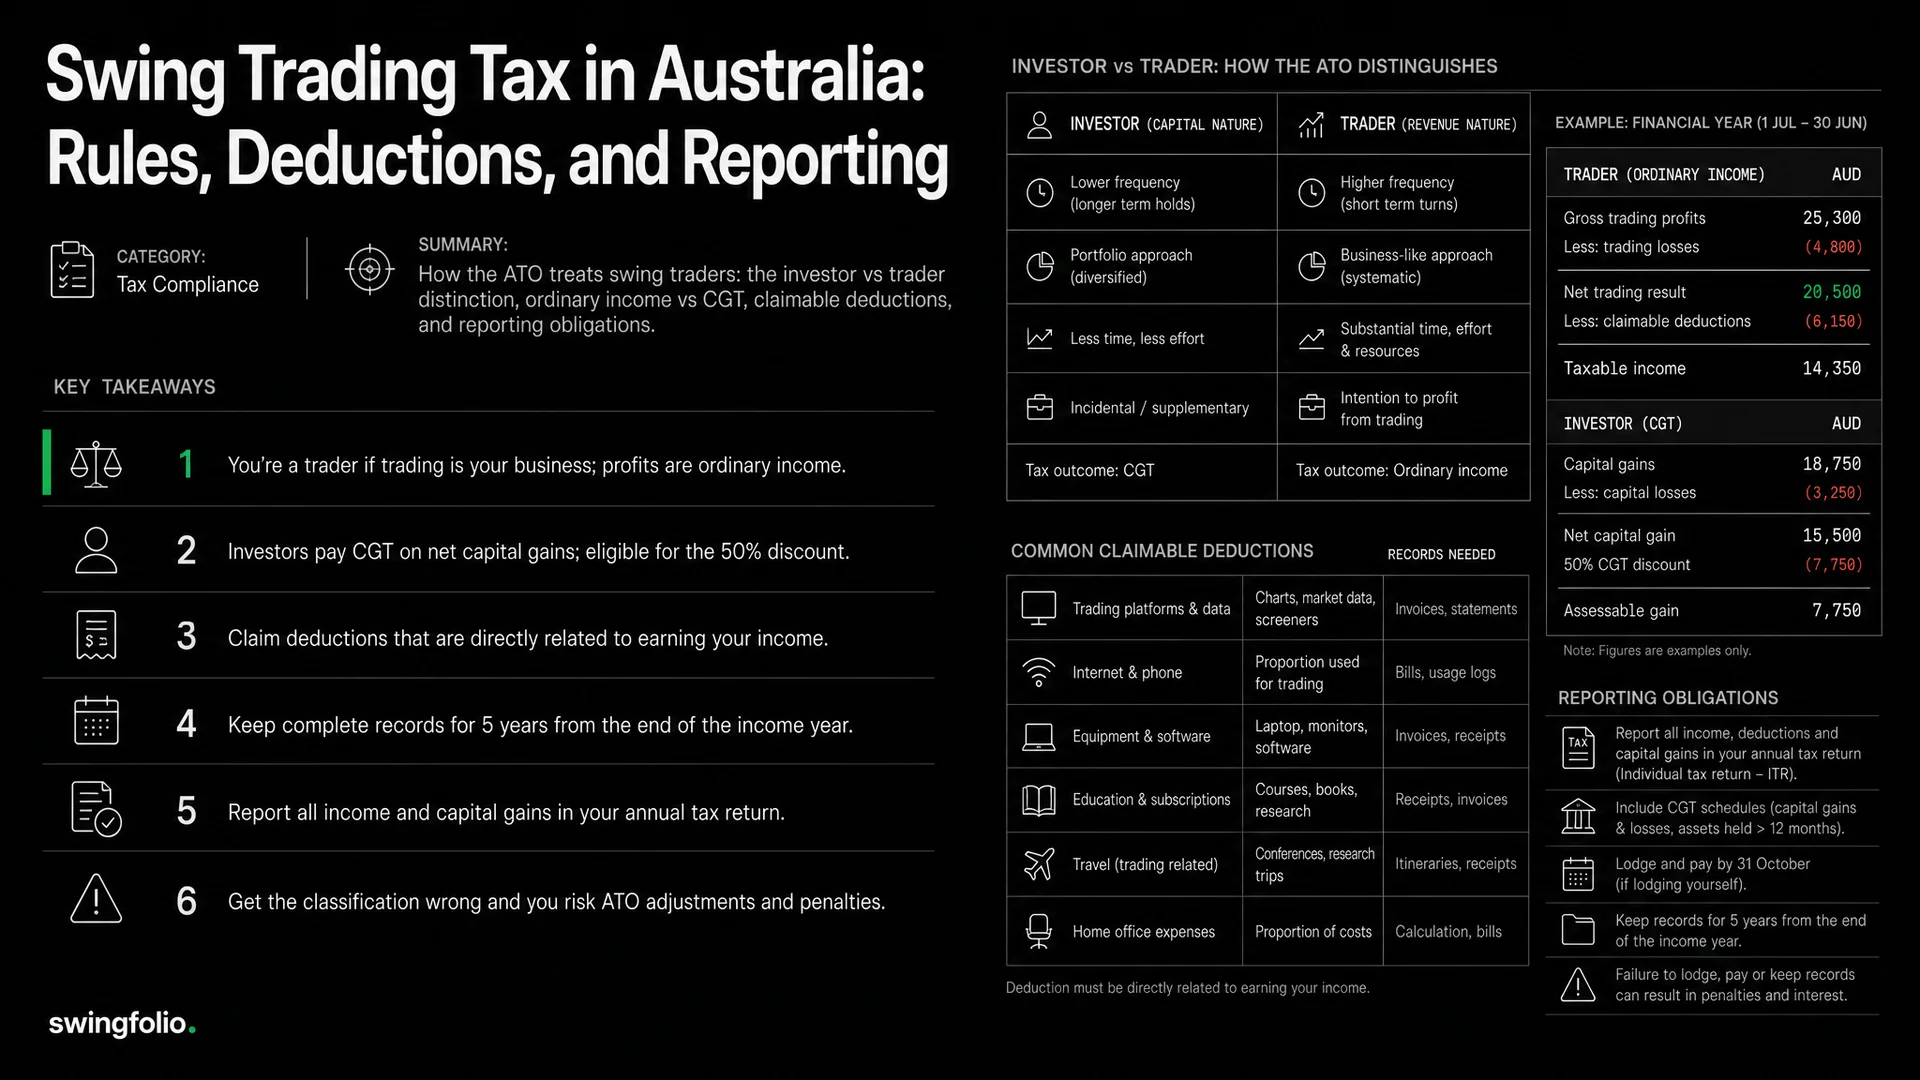Click the Gross trading profits value 25,300
Viewport: 1920px width, 1080px height.
[x=1831, y=218]
